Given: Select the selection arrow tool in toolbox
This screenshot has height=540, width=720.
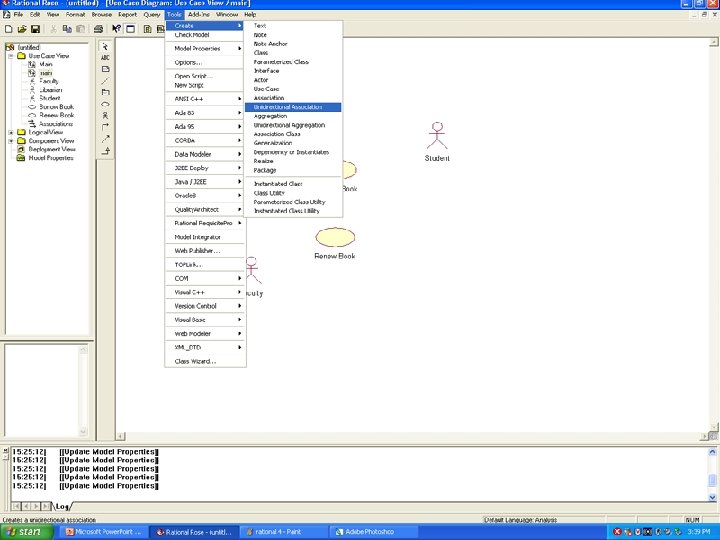Looking at the screenshot, I should (x=105, y=47).
